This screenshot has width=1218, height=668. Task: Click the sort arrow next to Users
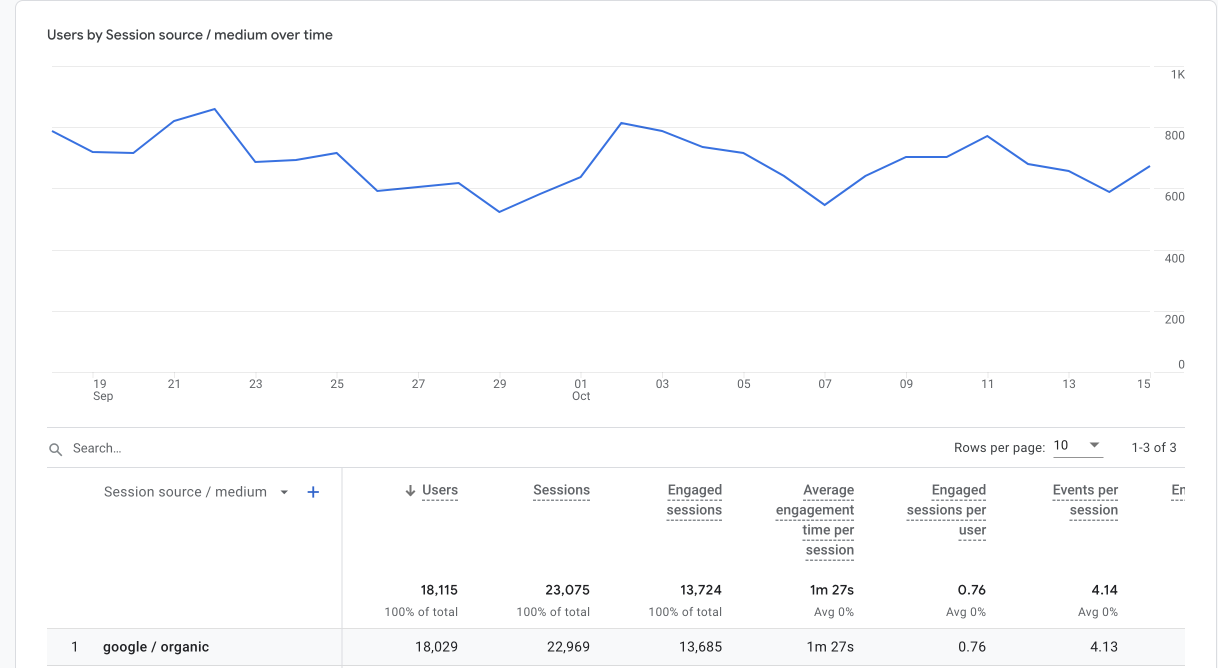point(410,491)
